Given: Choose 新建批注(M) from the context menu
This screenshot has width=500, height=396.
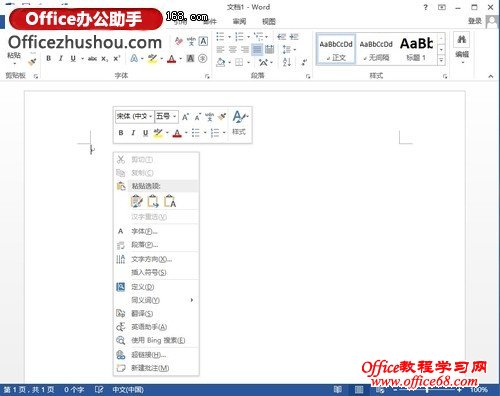Looking at the screenshot, I should [156, 368].
